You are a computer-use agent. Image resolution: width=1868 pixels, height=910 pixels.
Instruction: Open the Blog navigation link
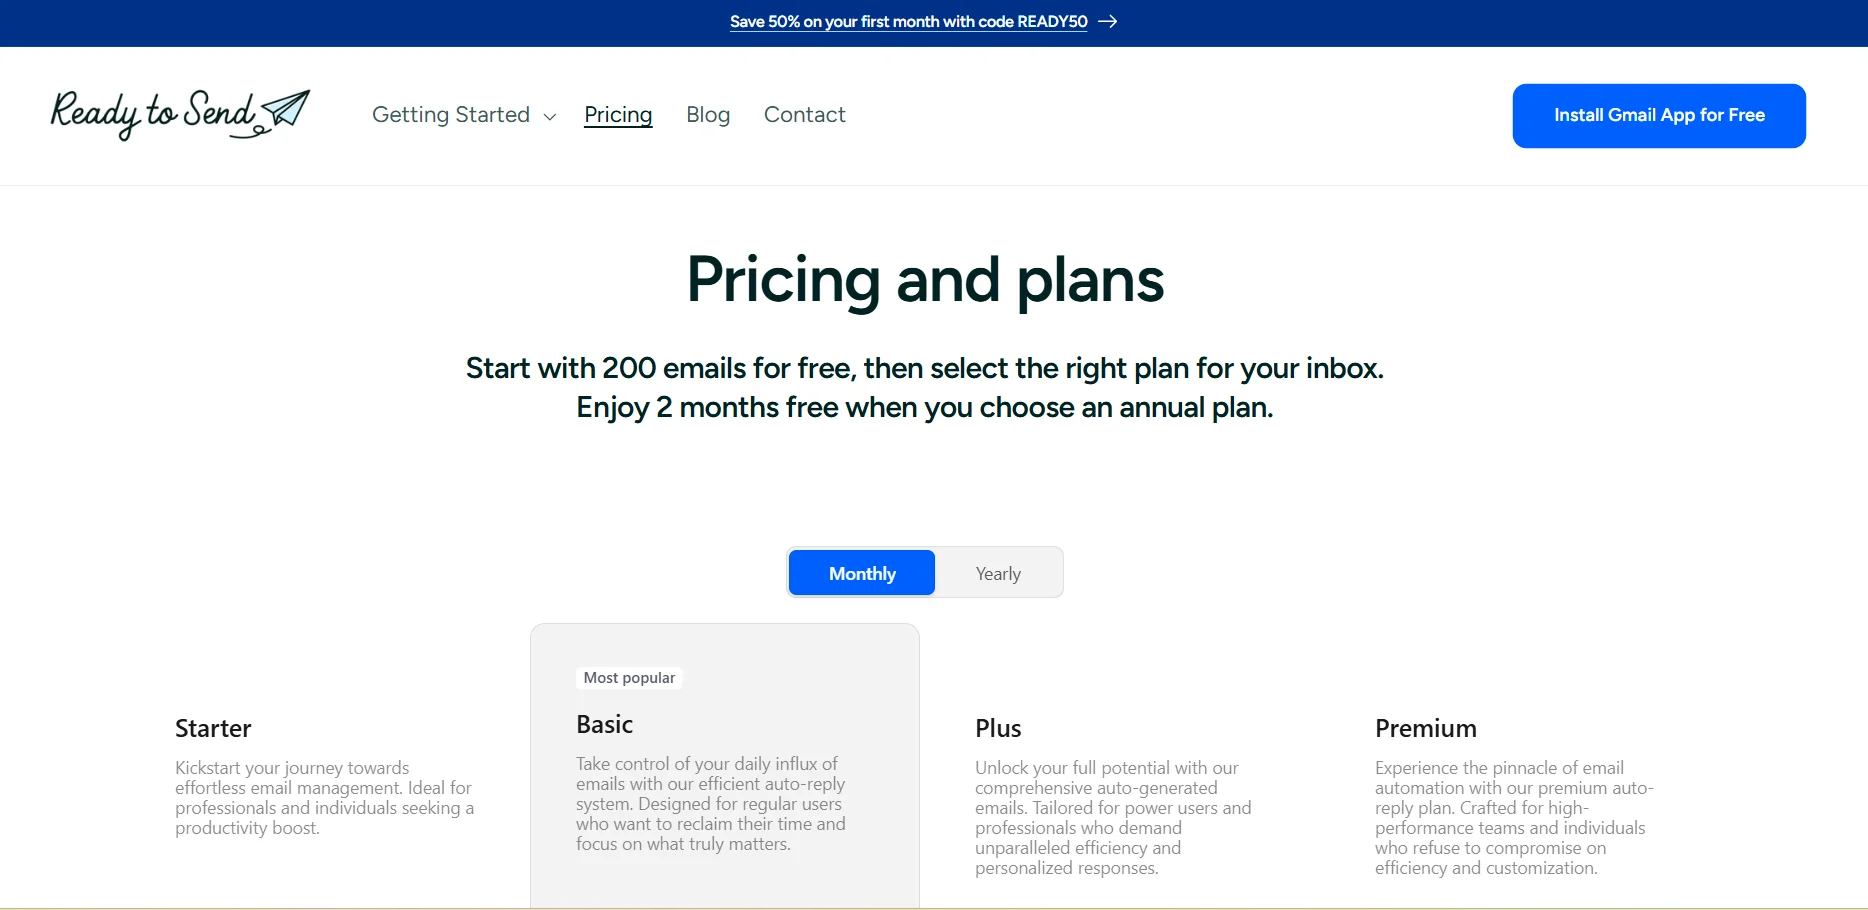[708, 115]
